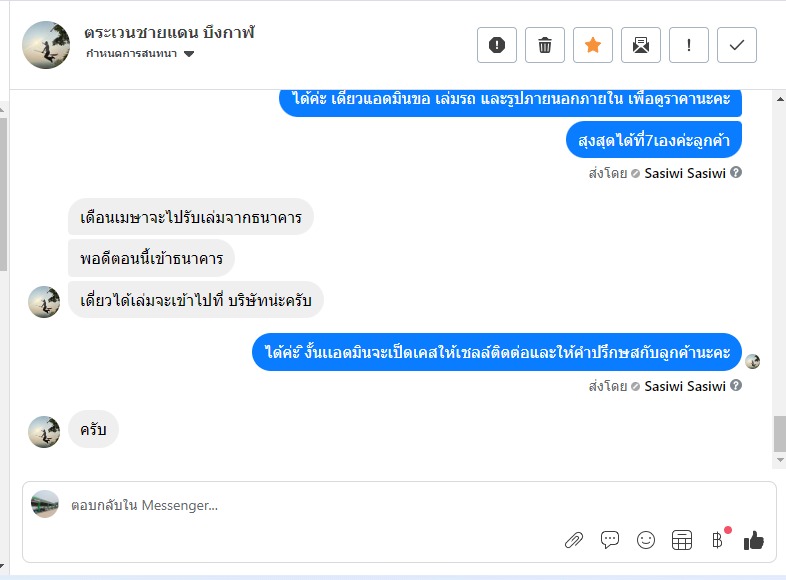The width and height of the screenshot is (786, 580).
Task: Send a thumbs-up like
Action: coord(754,540)
